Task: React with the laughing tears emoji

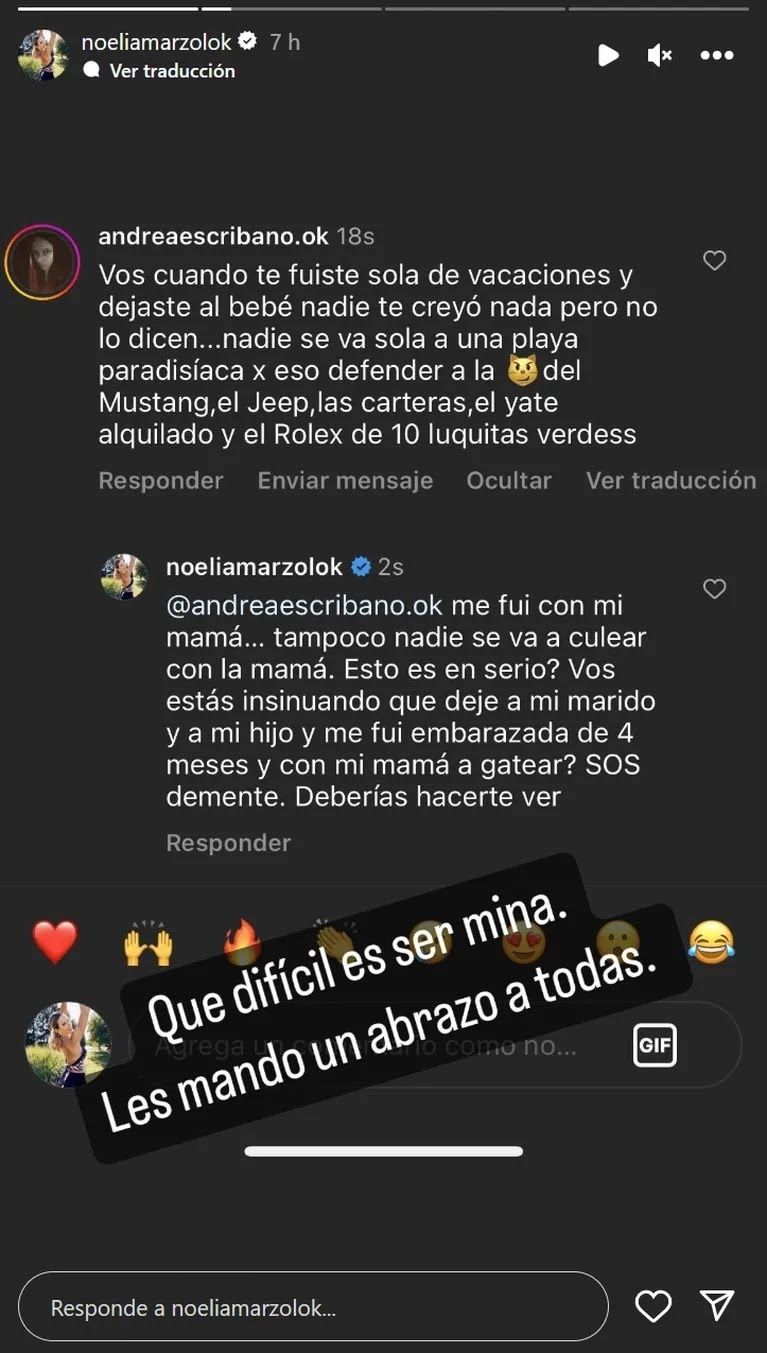Action: point(711,943)
